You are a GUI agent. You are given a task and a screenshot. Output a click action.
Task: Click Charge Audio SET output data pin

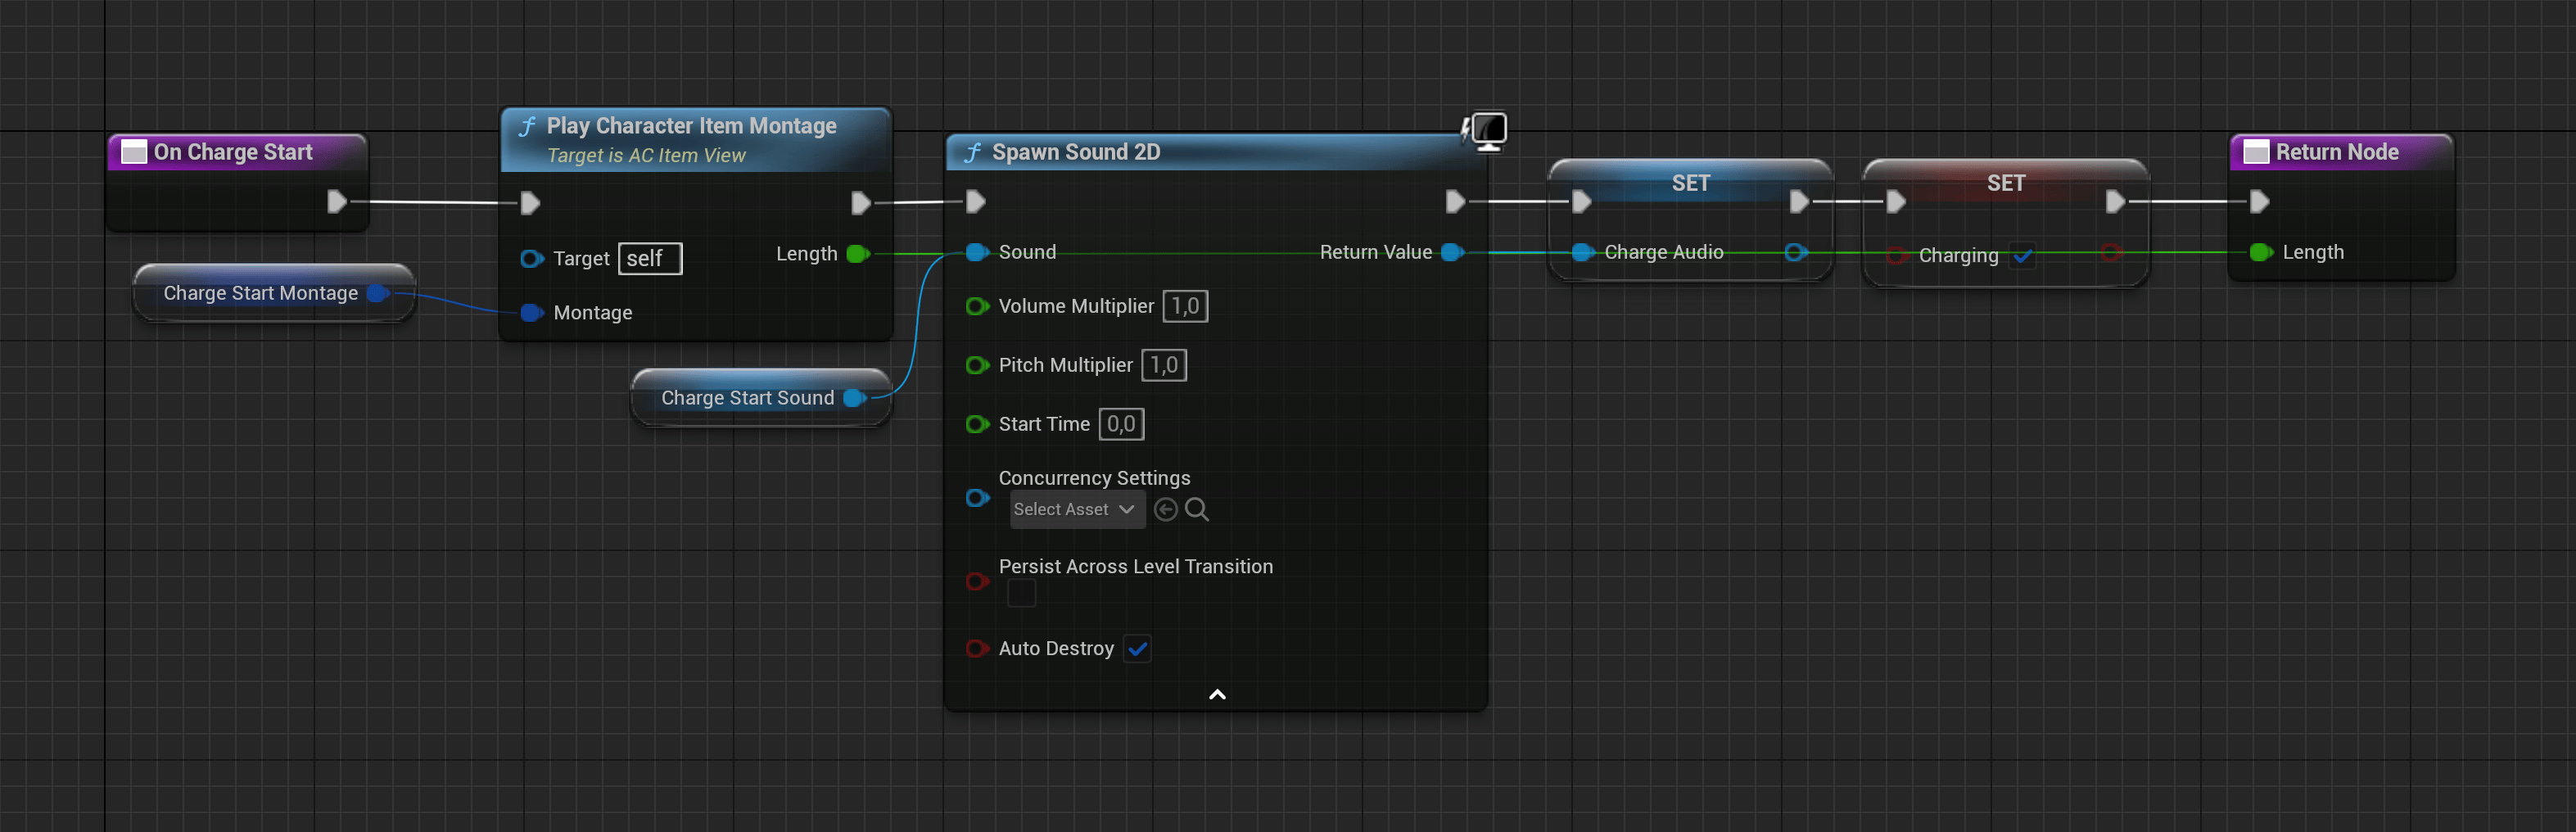pos(1796,252)
